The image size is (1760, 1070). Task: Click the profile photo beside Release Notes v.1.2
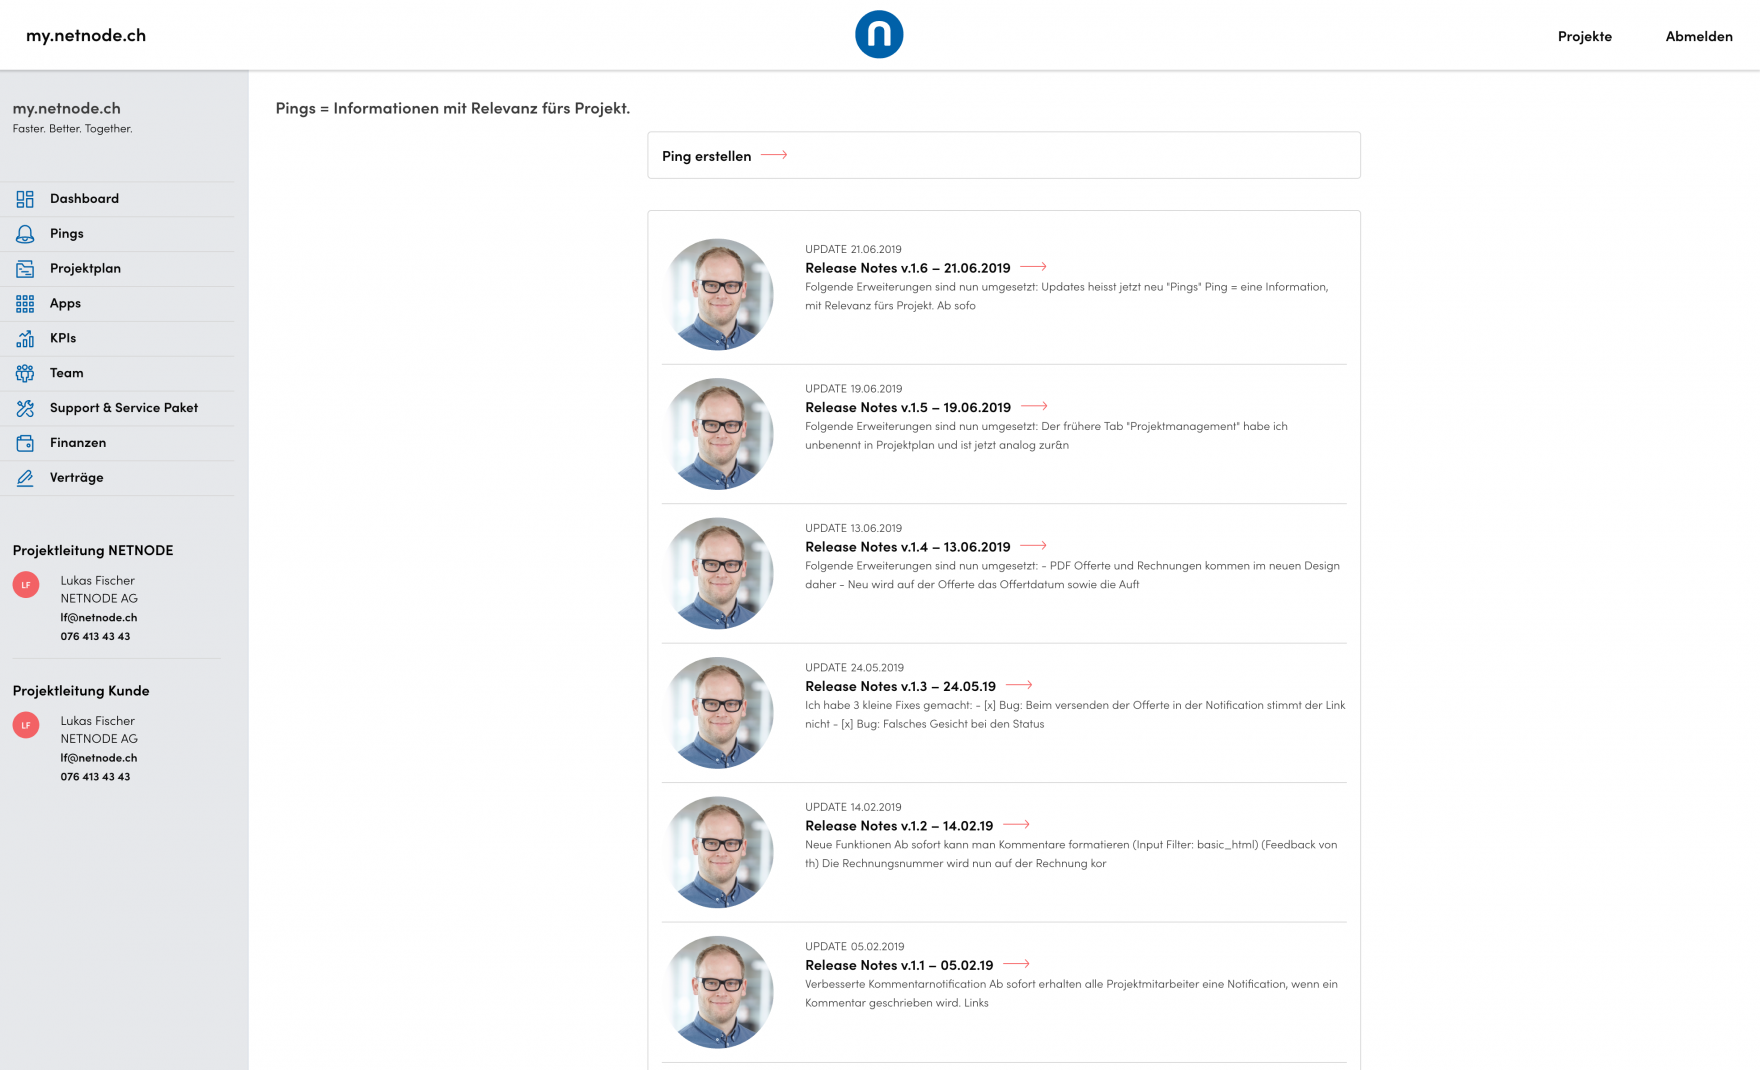[718, 852]
